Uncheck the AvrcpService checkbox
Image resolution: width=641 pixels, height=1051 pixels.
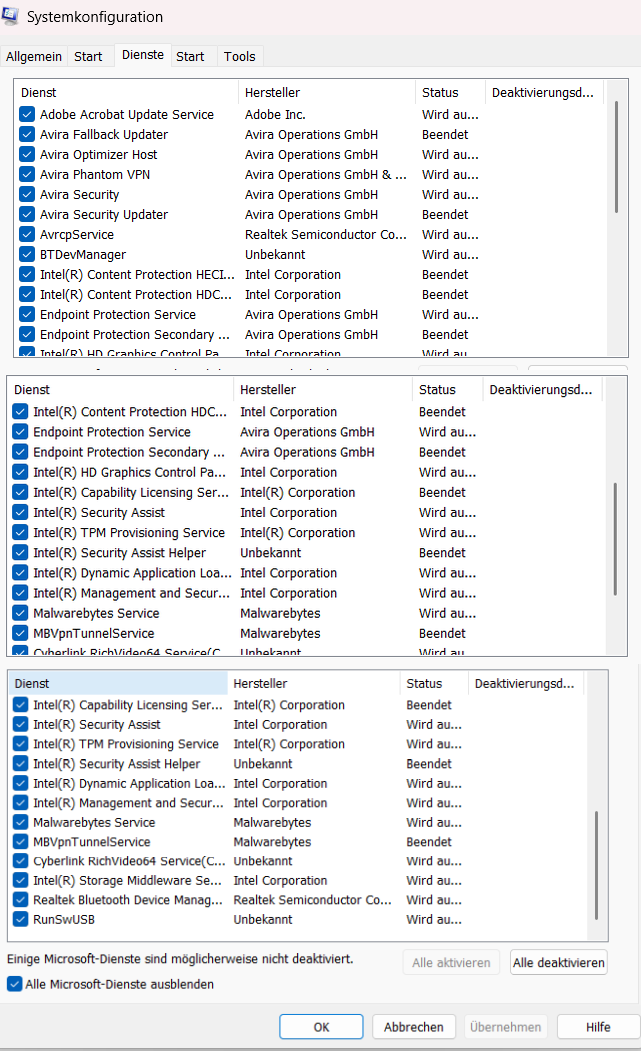tap(27, 235)
